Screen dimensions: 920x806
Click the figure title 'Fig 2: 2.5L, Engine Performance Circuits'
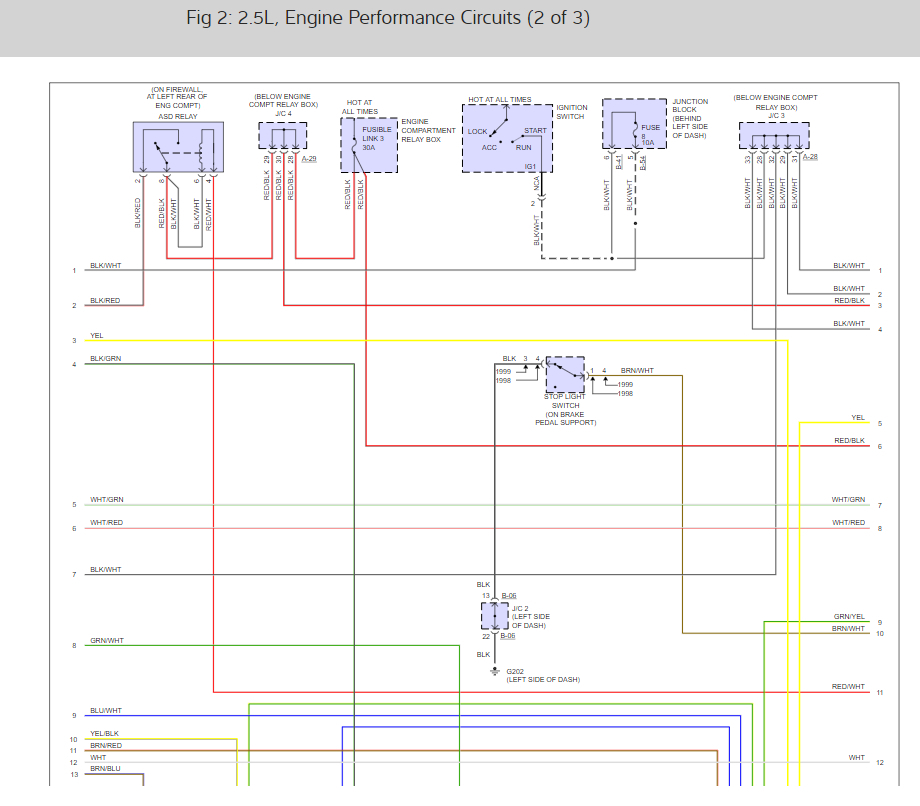(x=388, y=18)
